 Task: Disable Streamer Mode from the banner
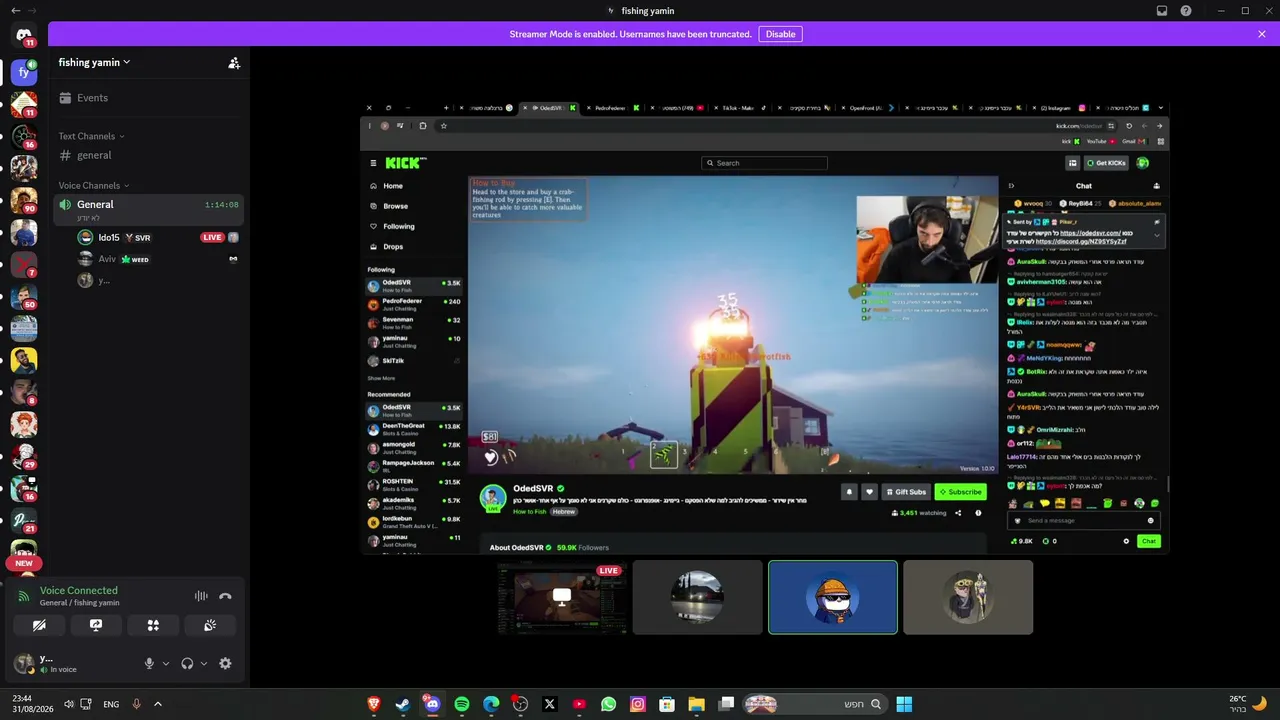coord(780,34)
